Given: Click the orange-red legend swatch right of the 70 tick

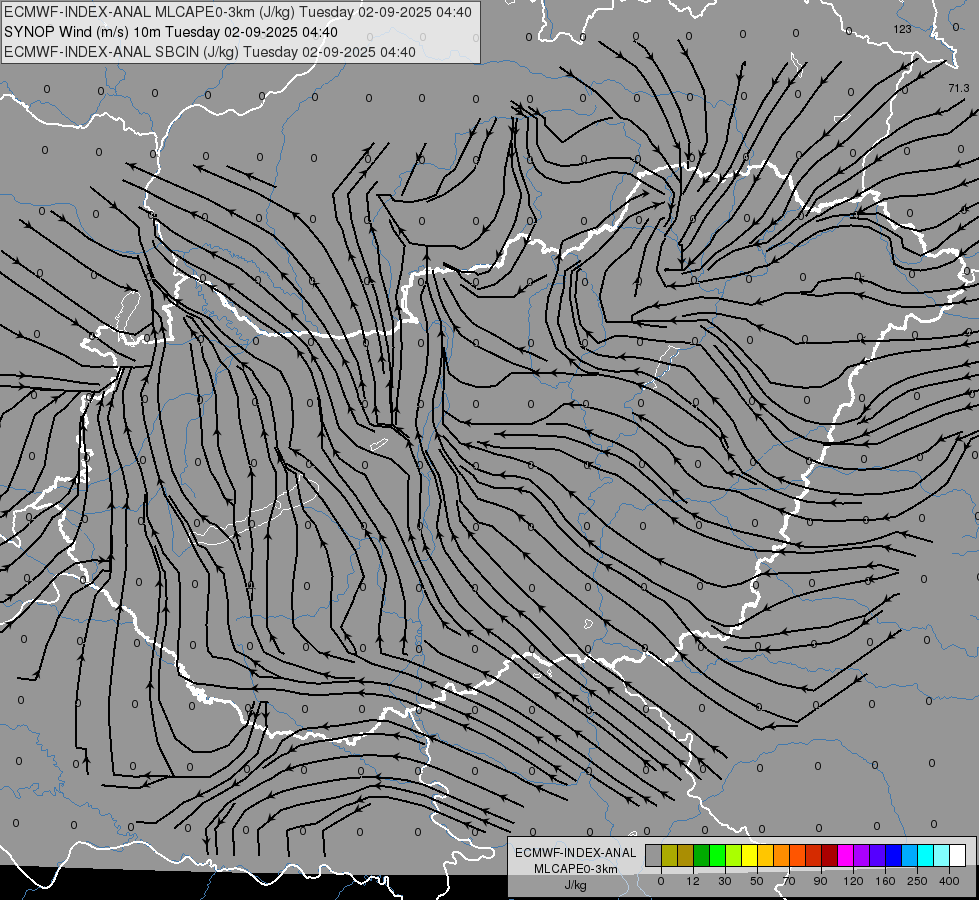Looking at the screenshot, I should (x=798, y=855).
